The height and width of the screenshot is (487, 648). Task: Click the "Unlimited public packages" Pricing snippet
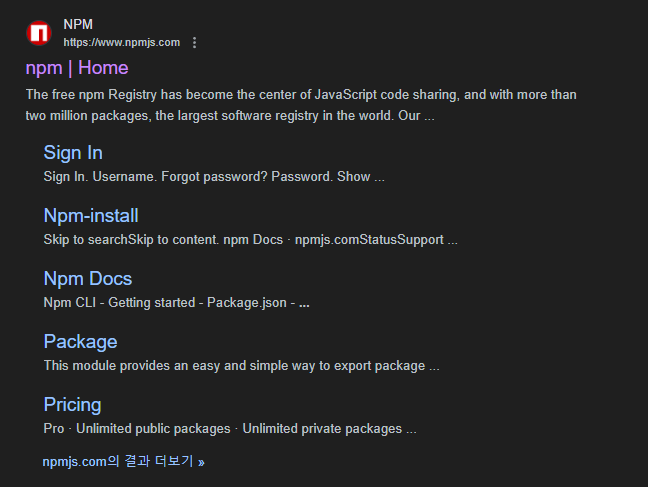[x=153, y=429]
